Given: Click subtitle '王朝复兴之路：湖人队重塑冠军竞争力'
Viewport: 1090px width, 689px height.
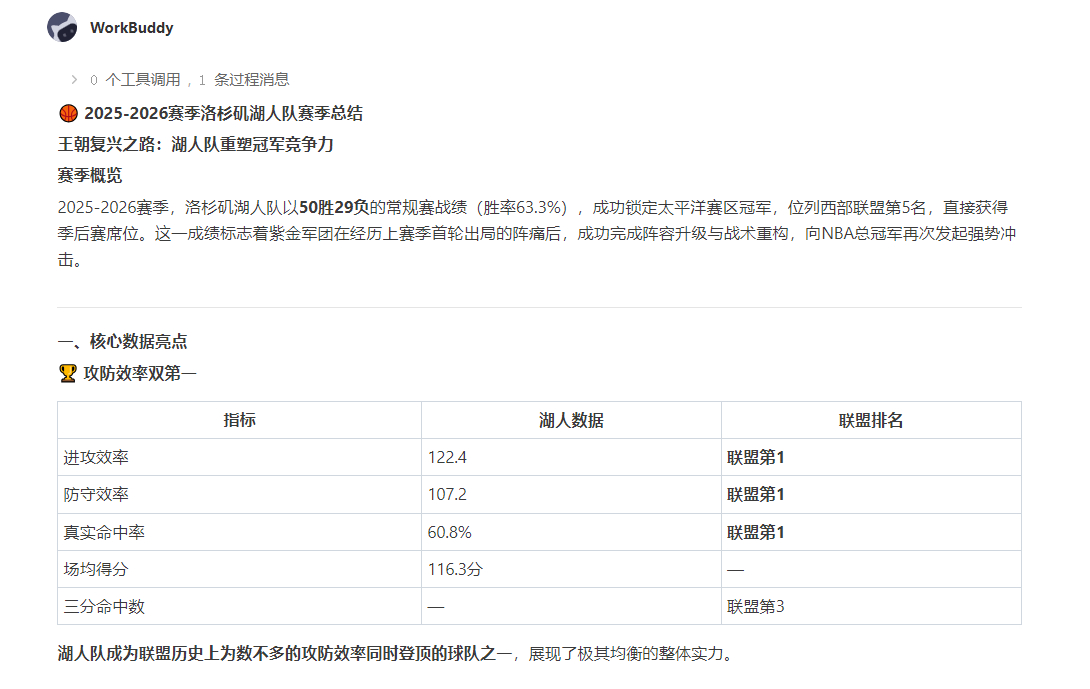Looking at the screenshot, I should click(x=195, y=145).
